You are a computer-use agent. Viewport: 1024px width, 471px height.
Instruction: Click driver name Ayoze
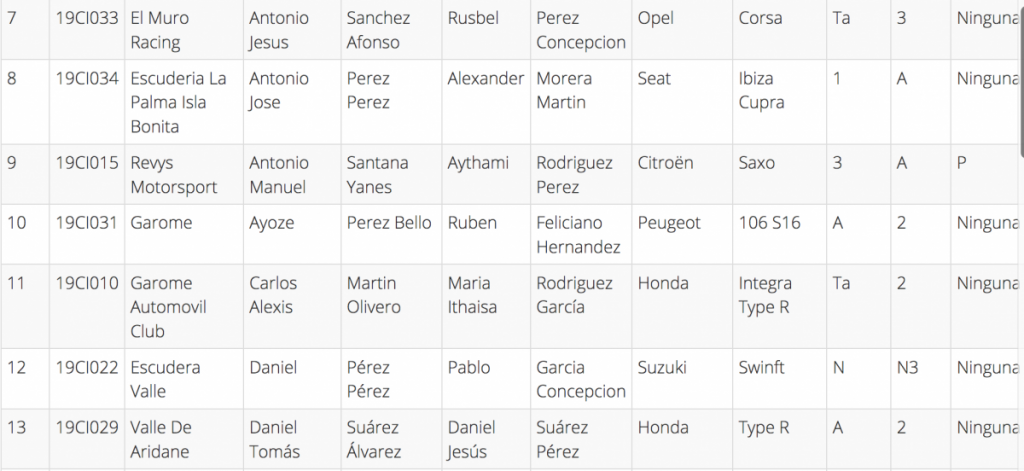272,223
